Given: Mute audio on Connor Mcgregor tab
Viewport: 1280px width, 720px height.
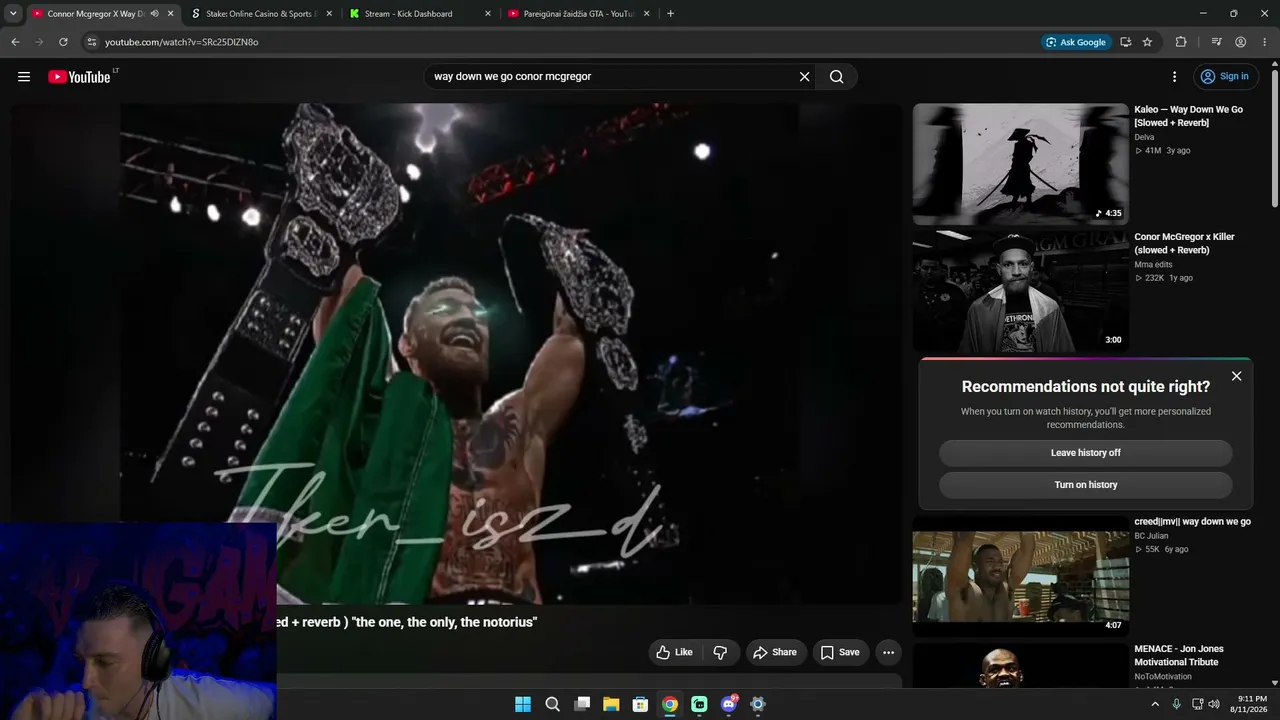Looking at the screenshot, I should [x=155, y=14].
